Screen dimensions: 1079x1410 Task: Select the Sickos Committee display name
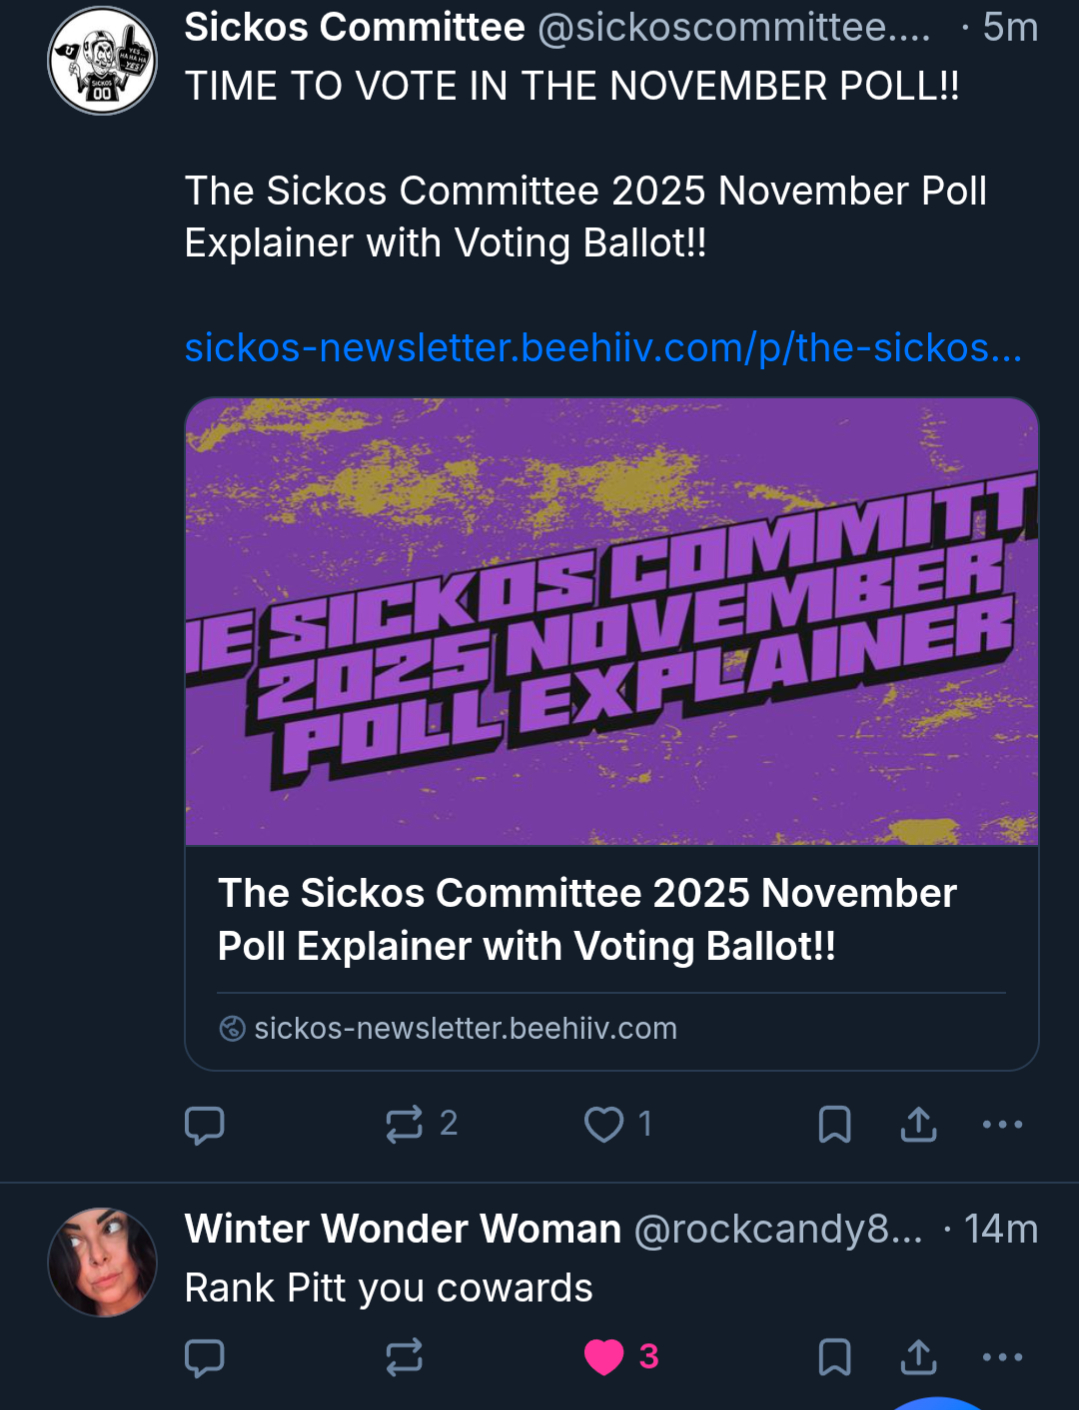click(x=354, y=27)
